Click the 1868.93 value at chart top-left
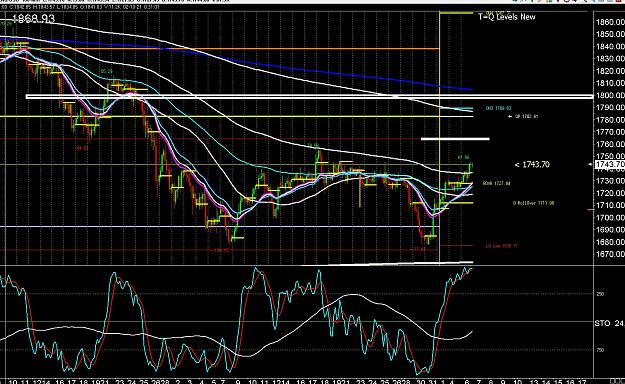 33,18
